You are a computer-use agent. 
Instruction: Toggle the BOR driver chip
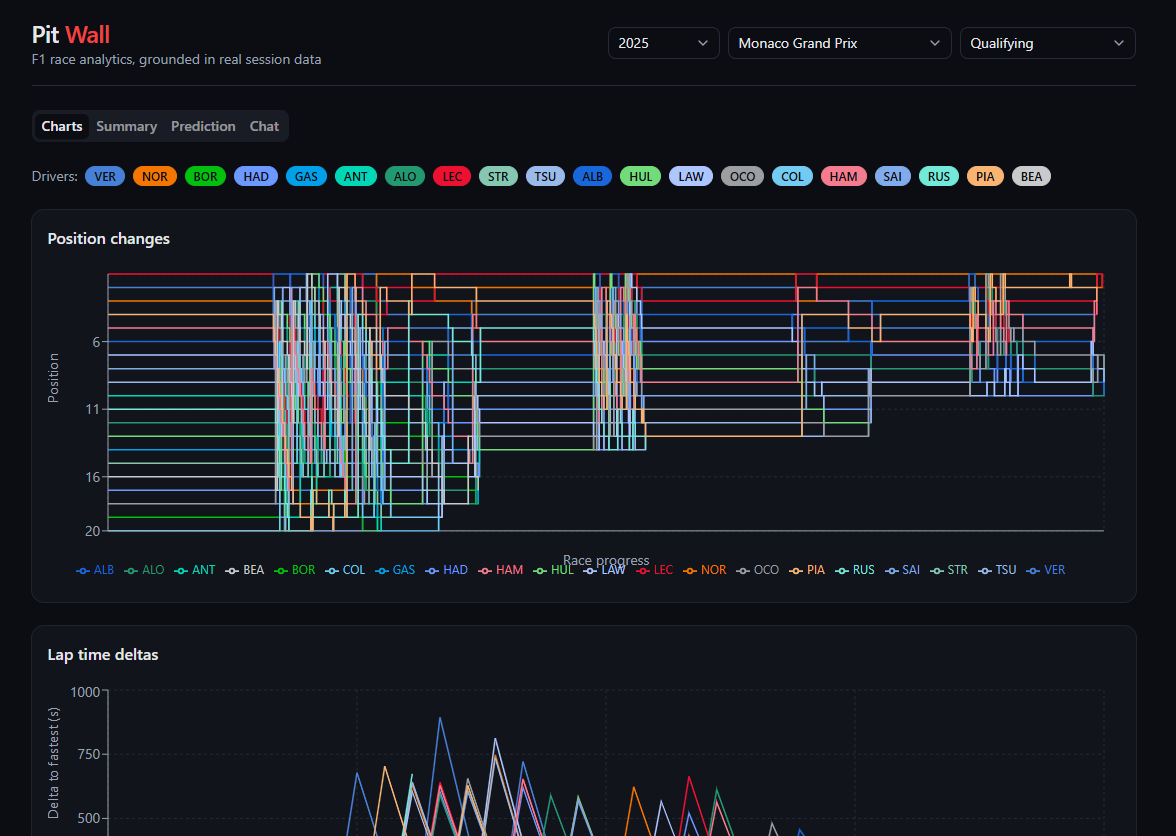[206, 176]
